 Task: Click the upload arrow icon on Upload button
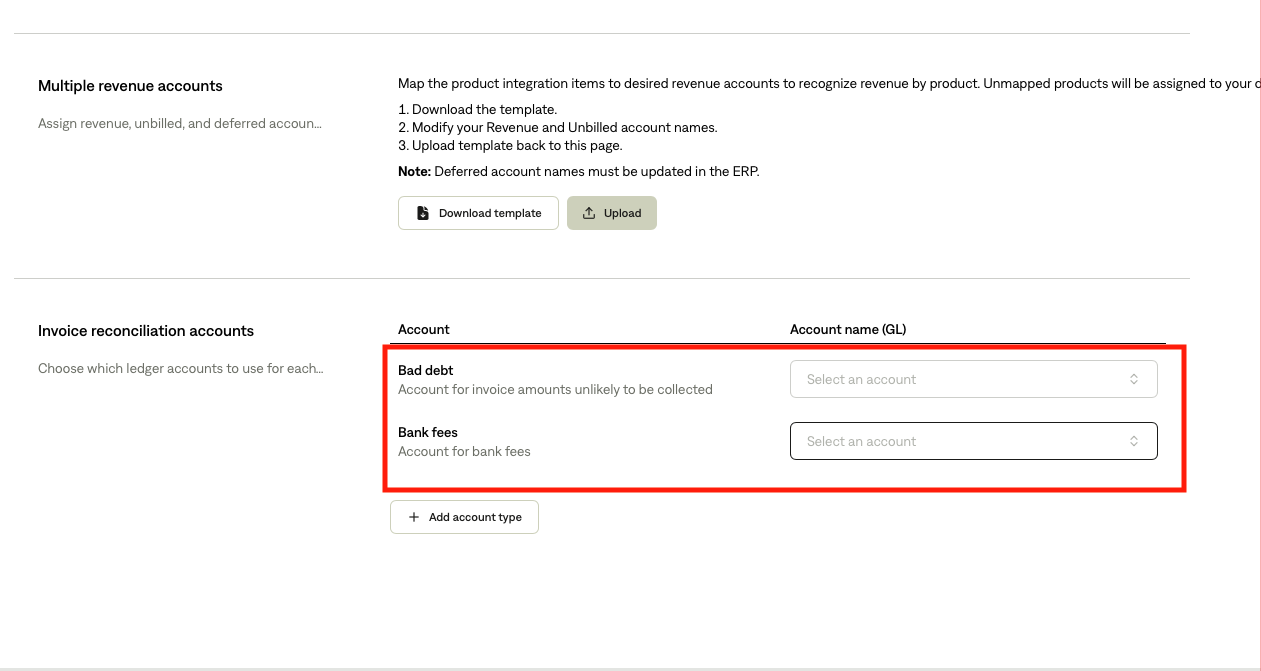click(587, 212)
